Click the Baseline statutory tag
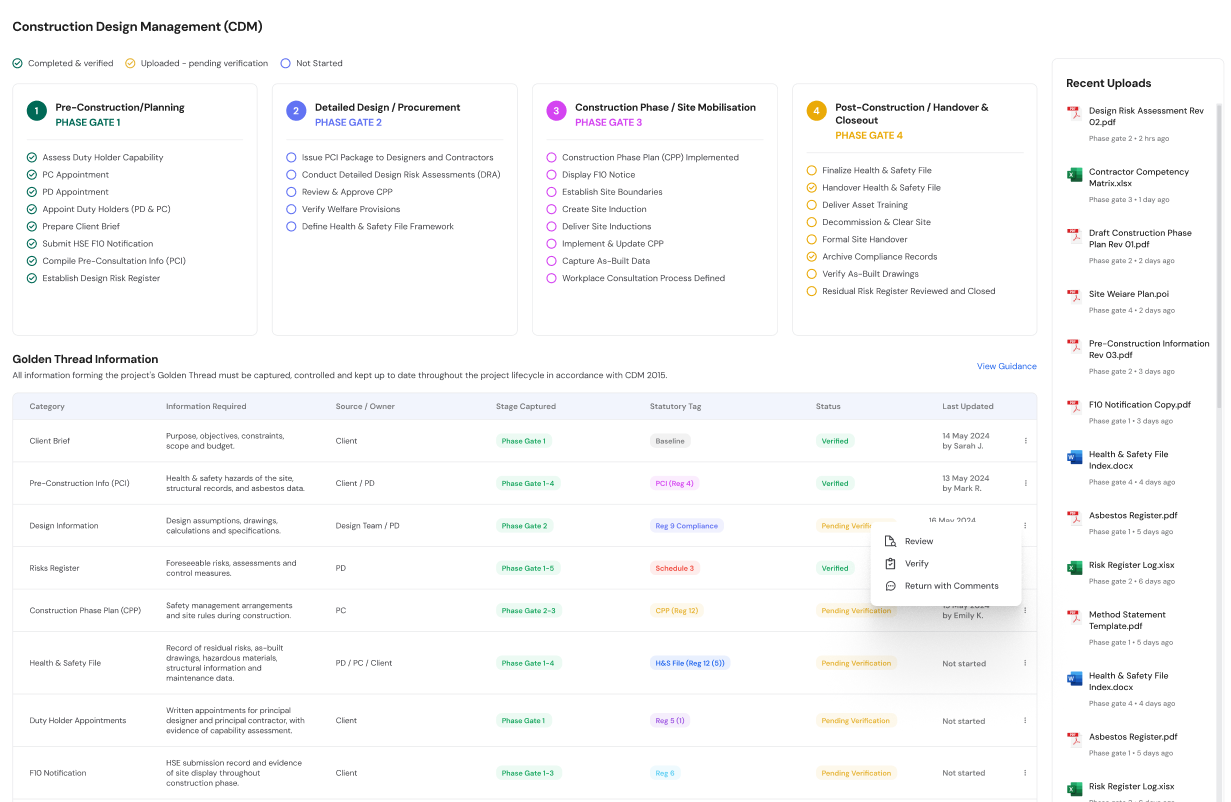Viewport: 1231px width, 802px height. pyautogui.click(x=670, y=441)
